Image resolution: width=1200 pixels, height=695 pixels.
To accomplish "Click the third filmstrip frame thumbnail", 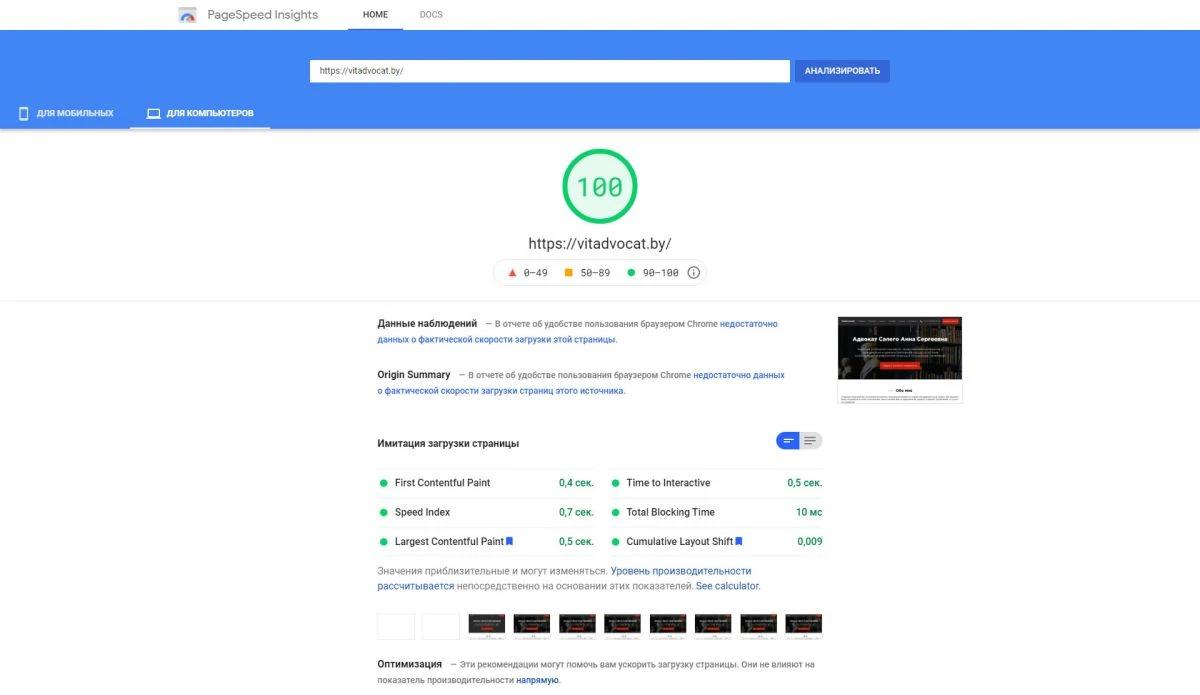I will [x=487, y=626].
